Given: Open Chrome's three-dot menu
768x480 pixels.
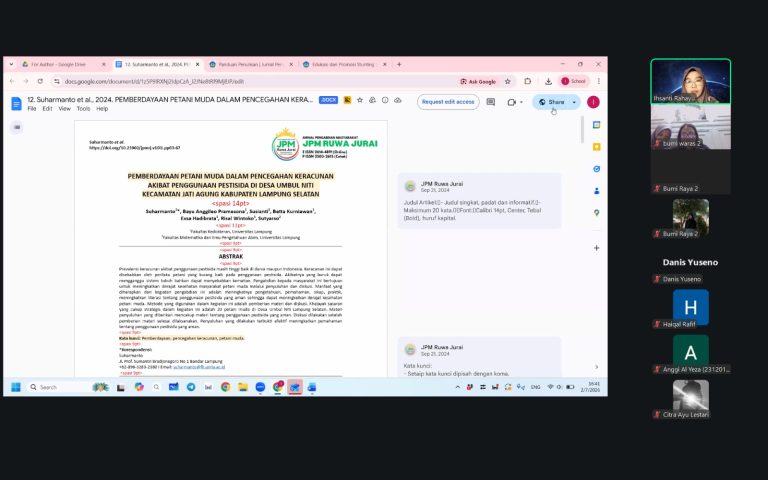Looking at the screenshot, I should click(x=599, y=81).
